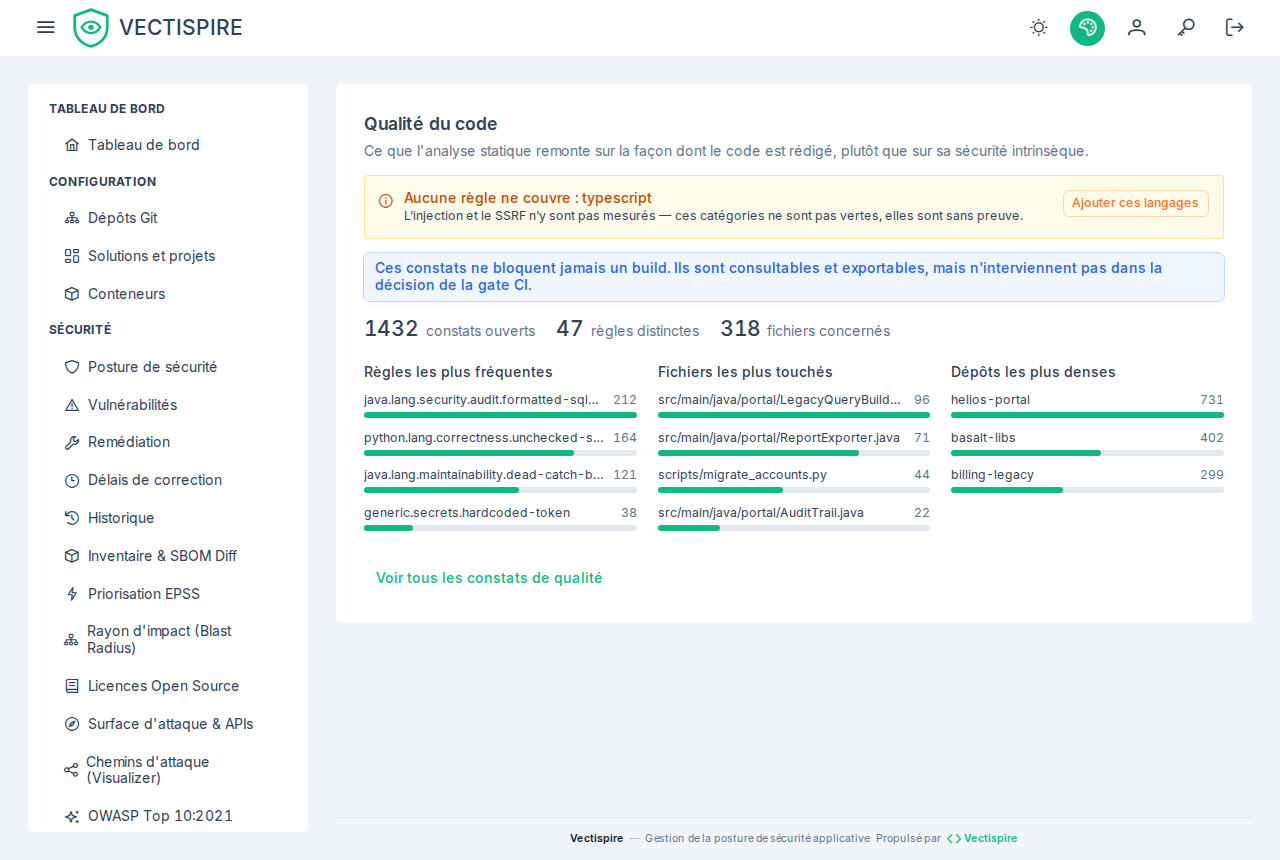Open the user profile icon
This screenshot has width=1280, height=860.
[1136, 27]
